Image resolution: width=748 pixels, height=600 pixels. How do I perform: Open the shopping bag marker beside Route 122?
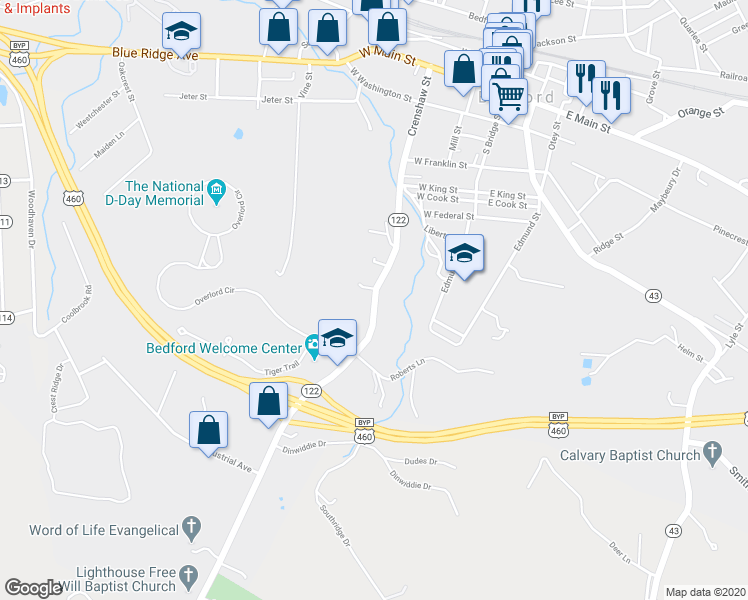point(269,403)
